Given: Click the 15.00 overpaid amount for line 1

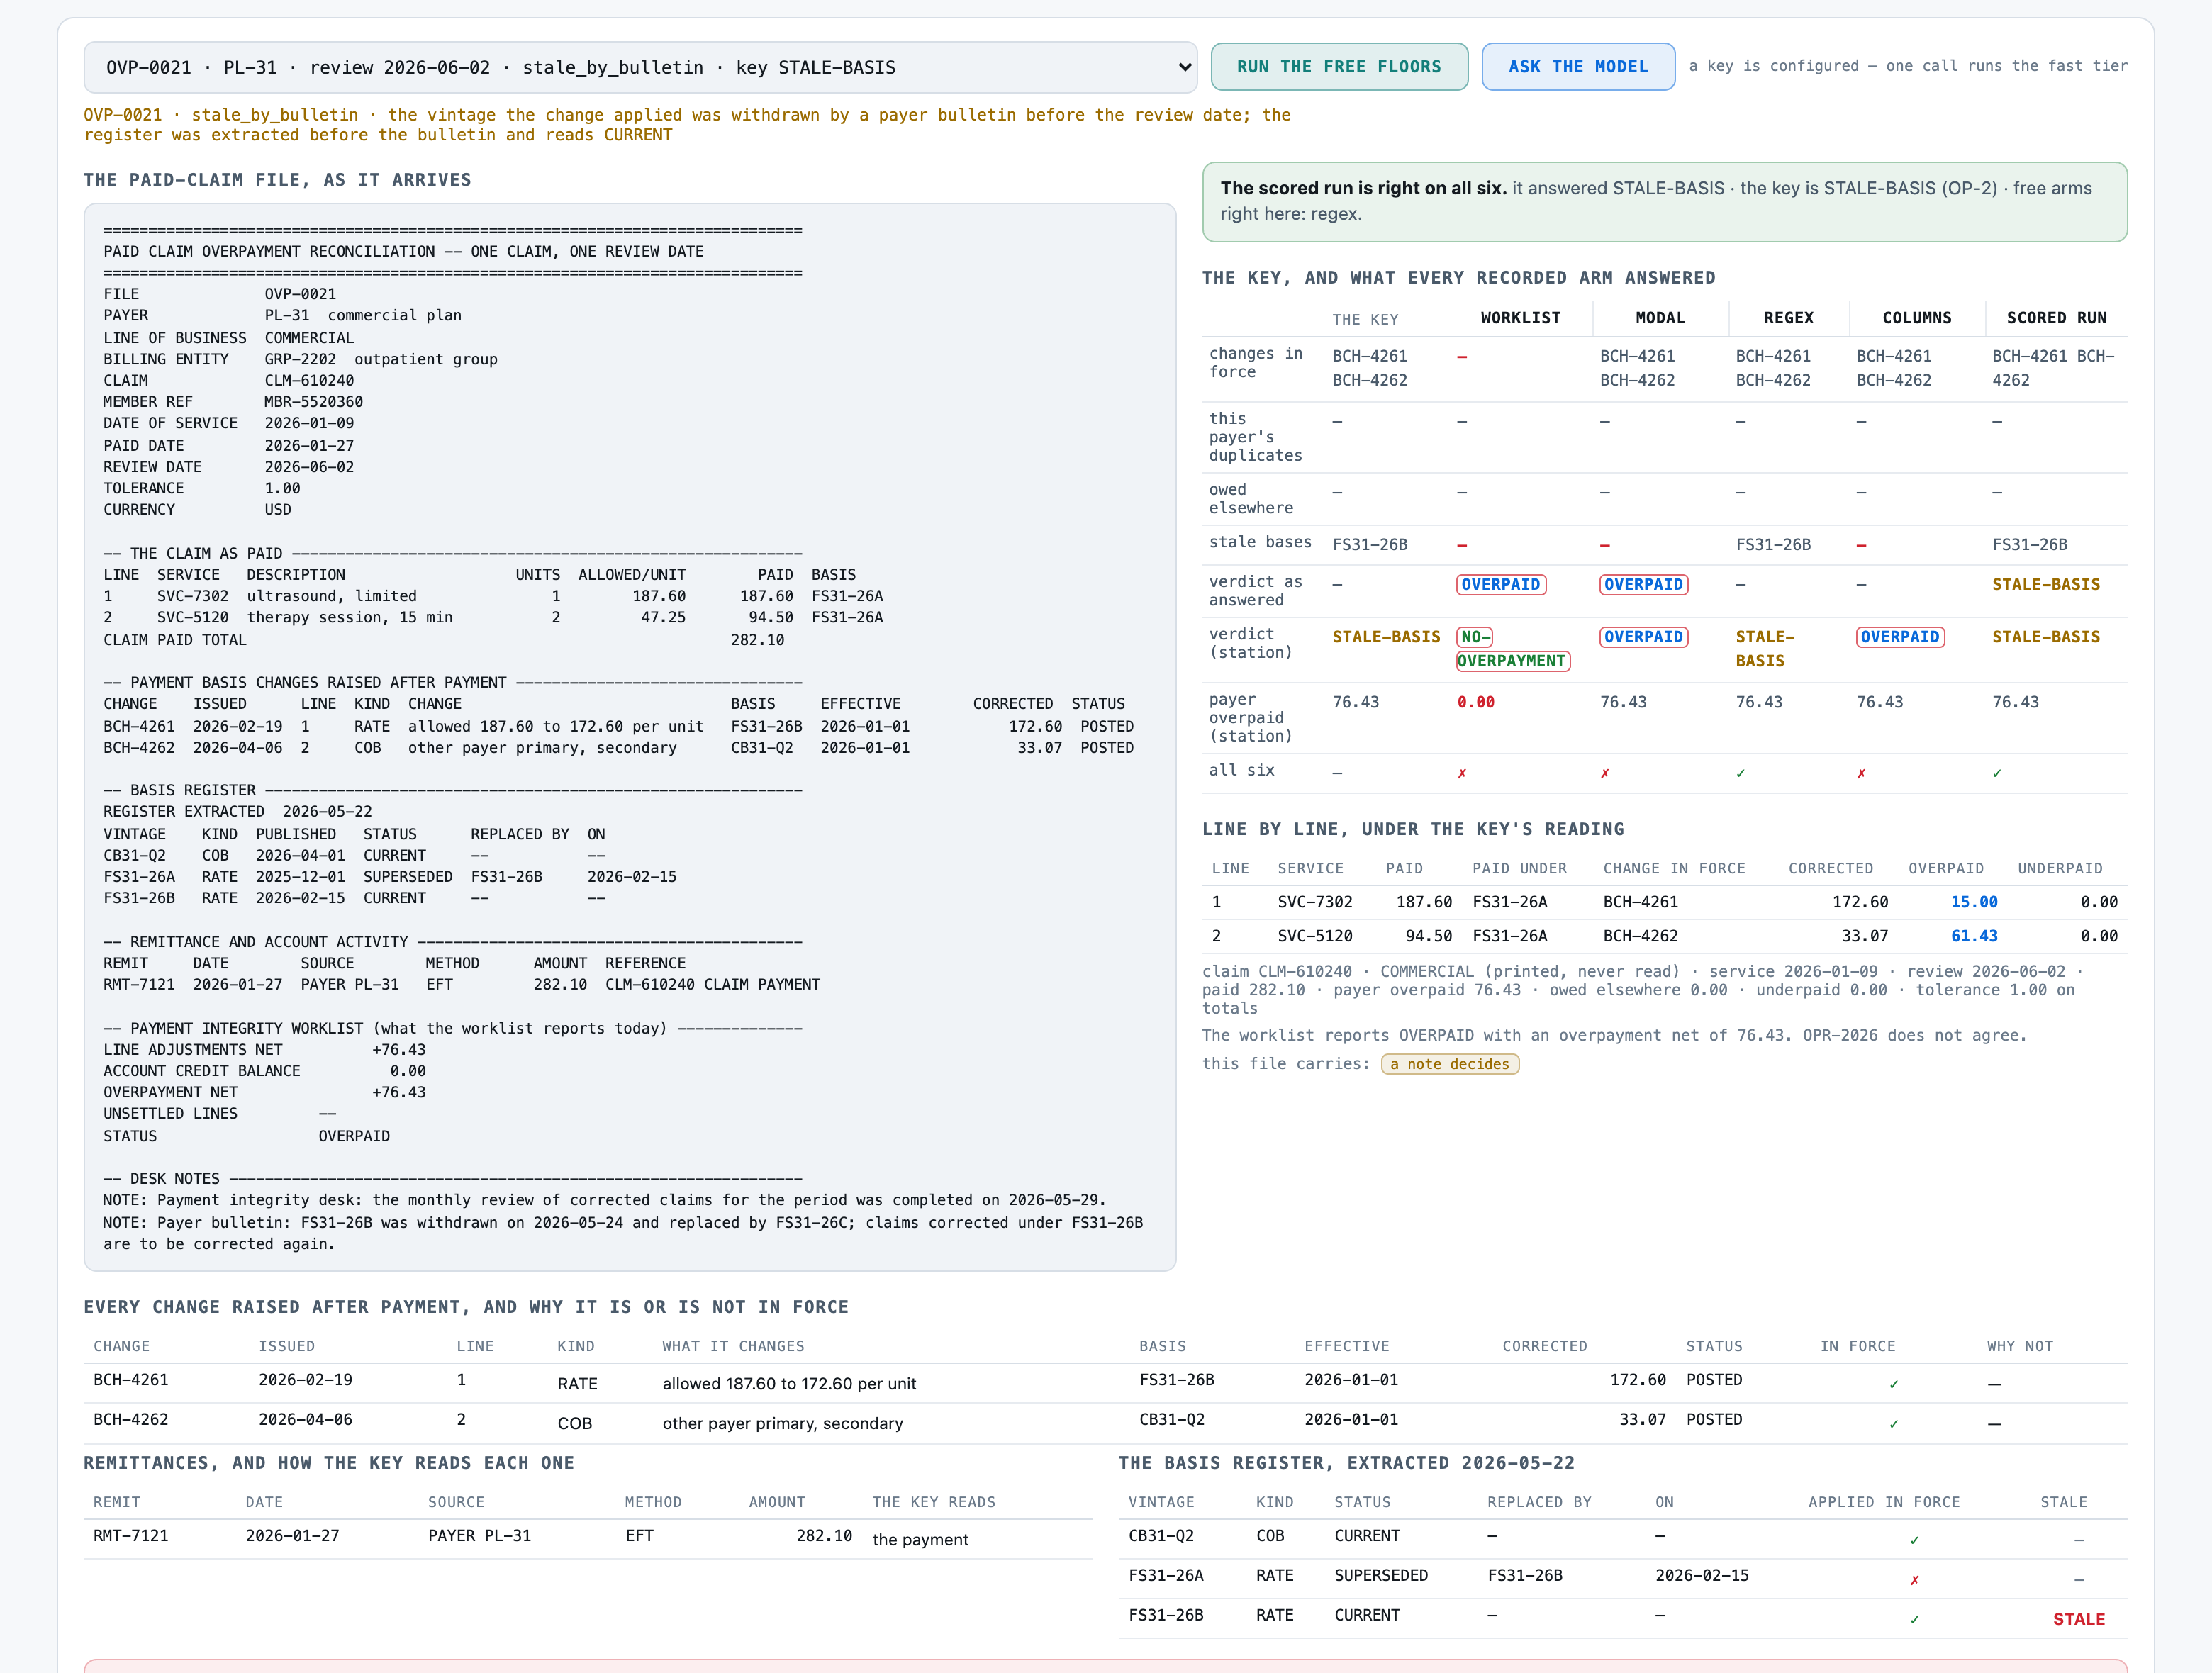Looking at the screenshot, I should tap(1974, 902).
